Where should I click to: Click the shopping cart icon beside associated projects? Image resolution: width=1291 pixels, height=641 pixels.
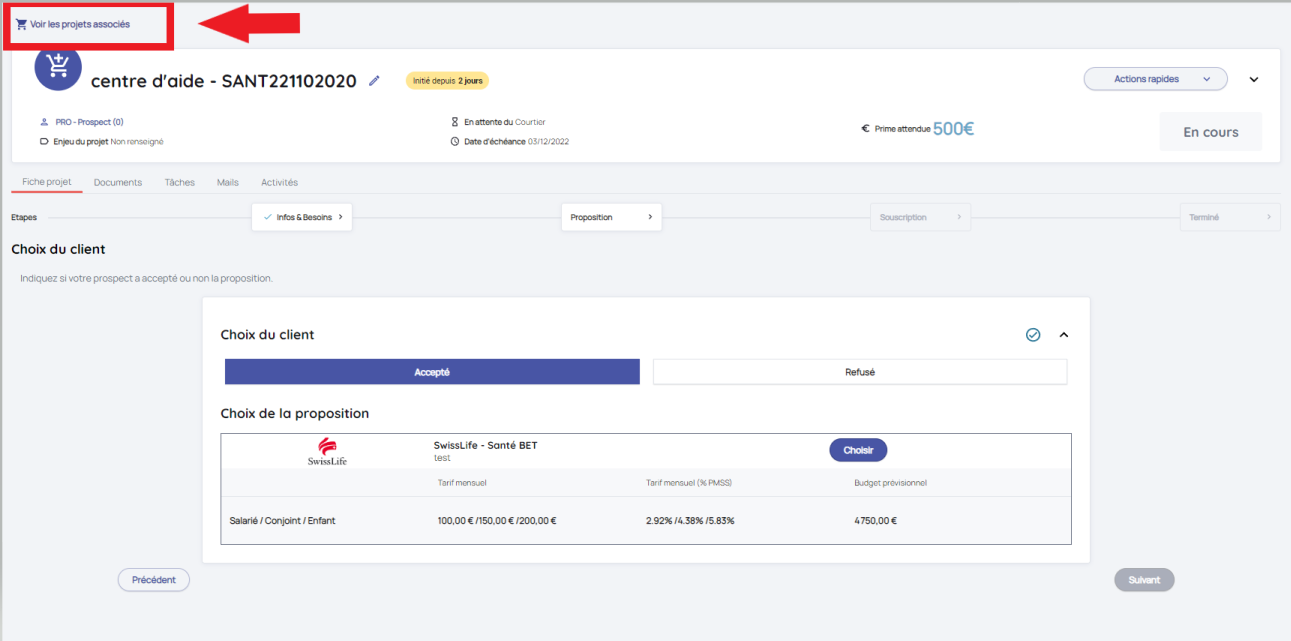(x=21, y=24)
